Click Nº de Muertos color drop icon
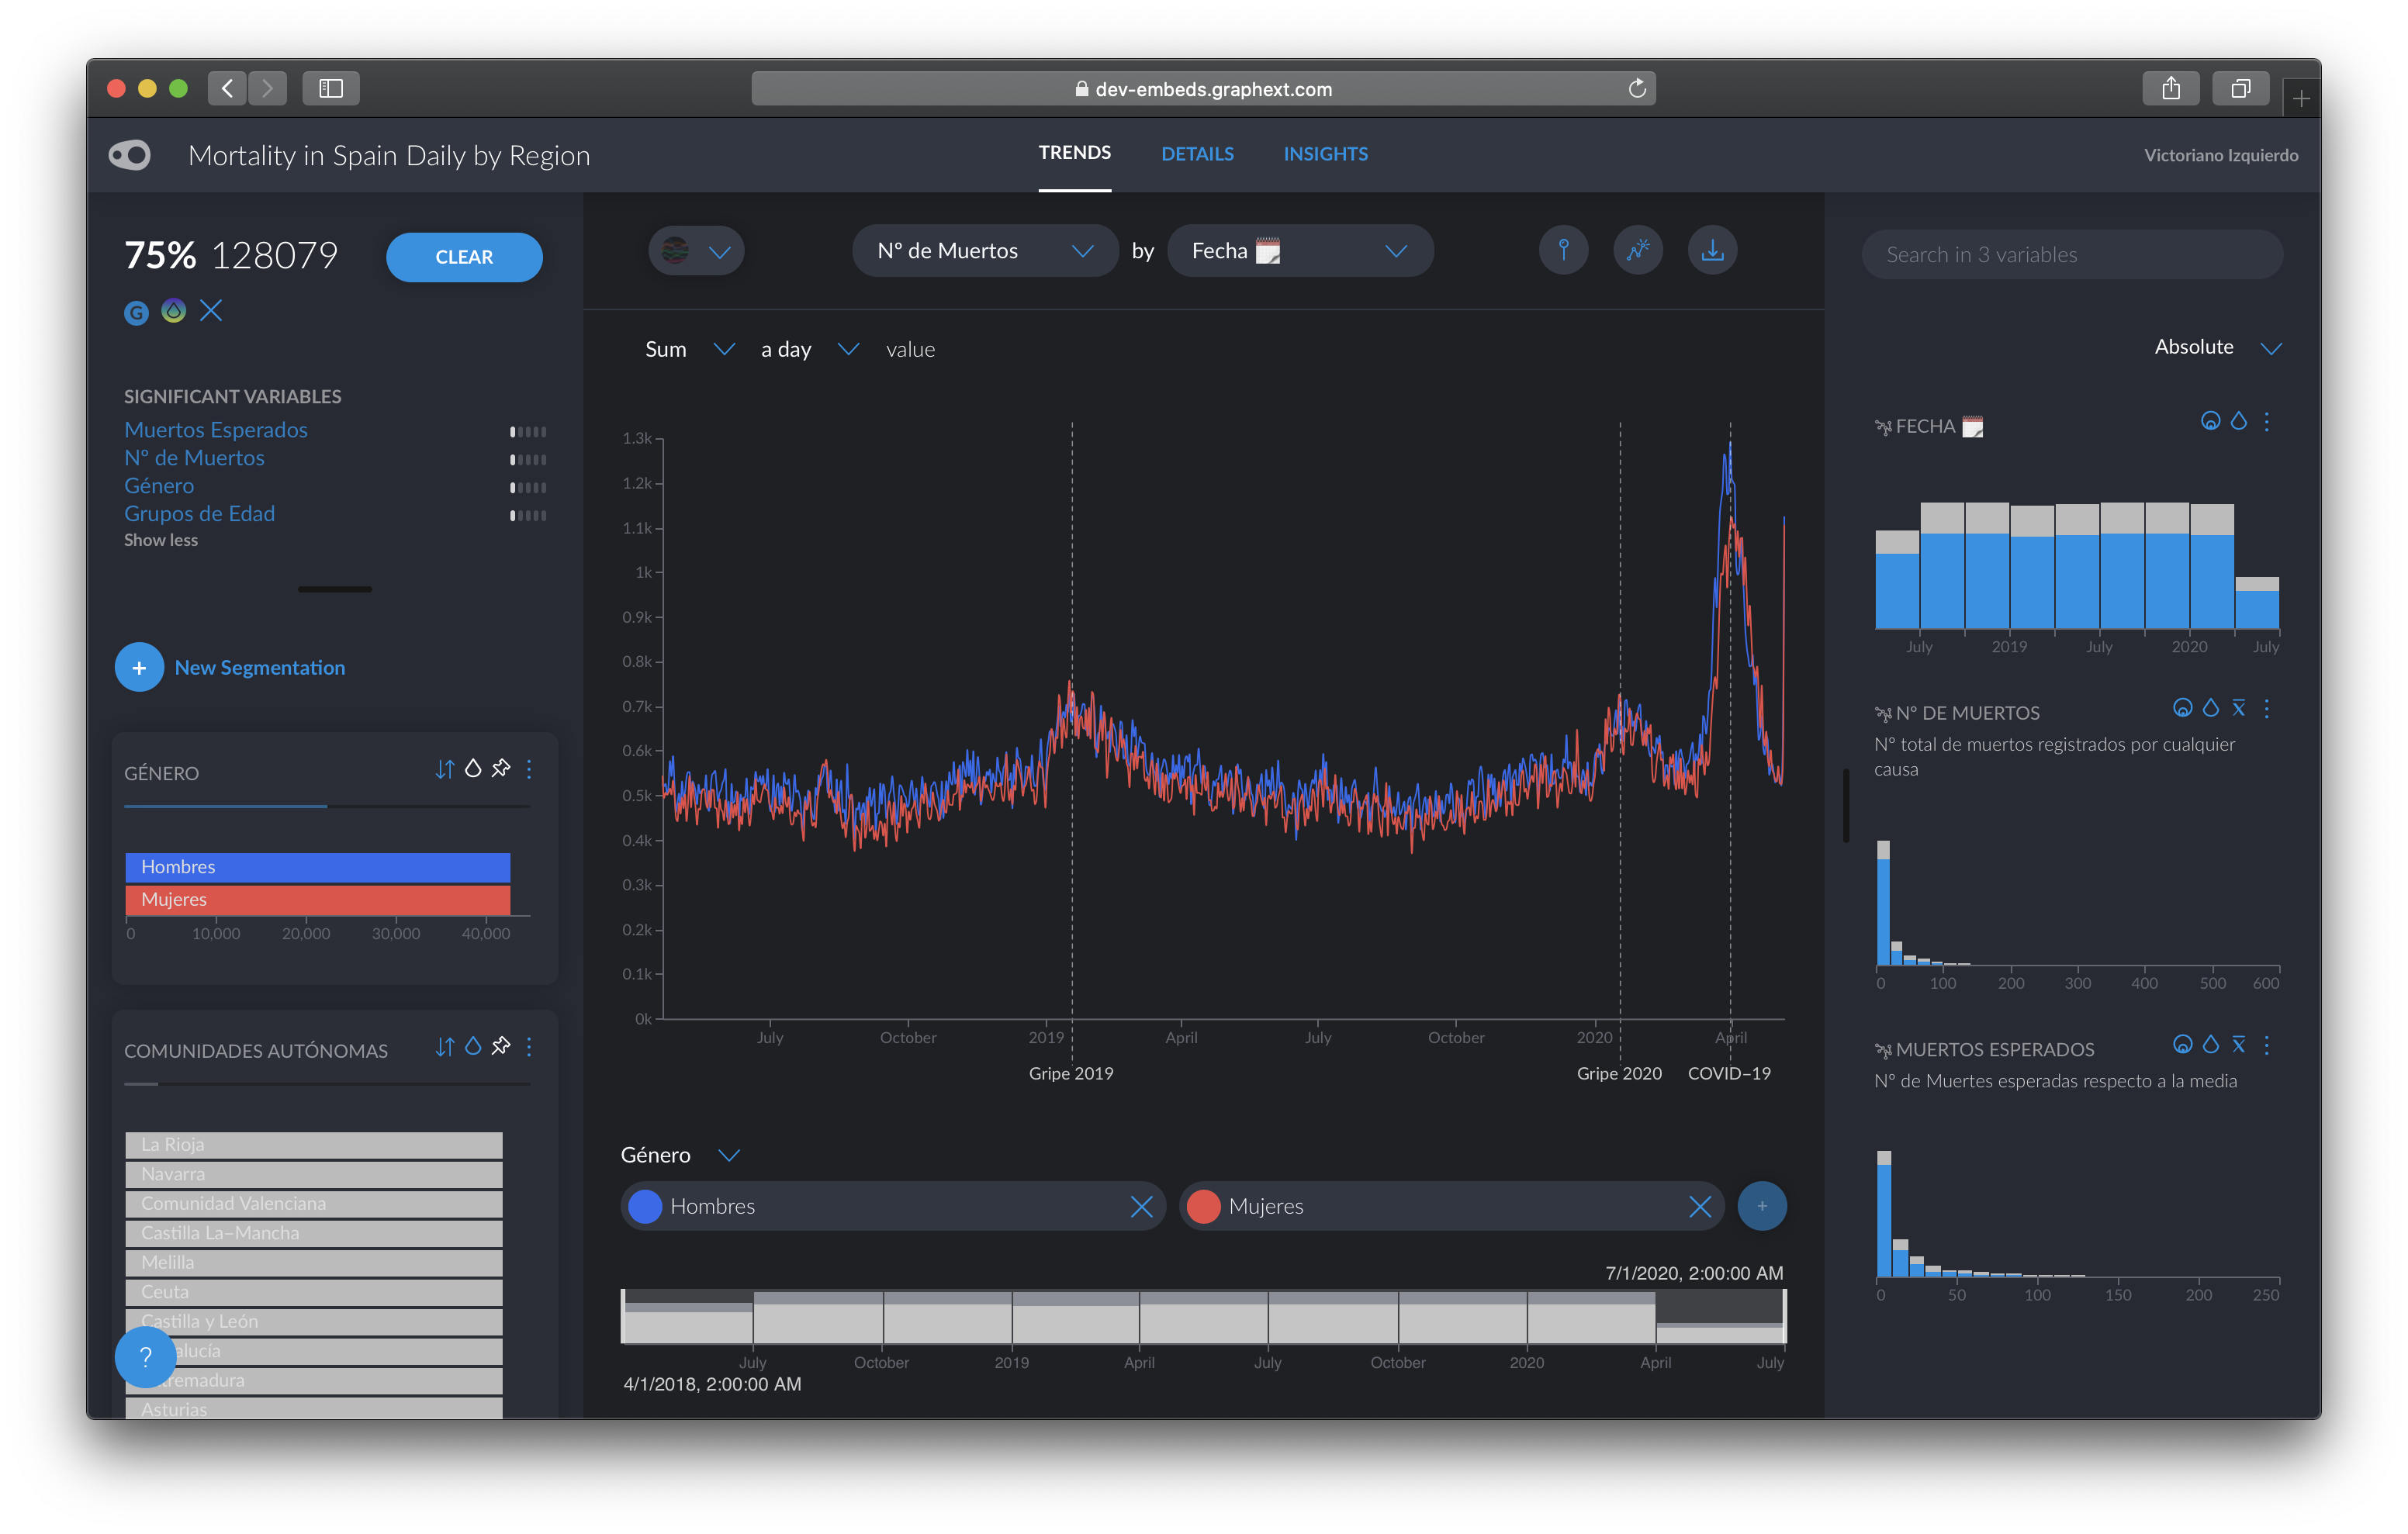Viewport: 2408px width, 1534px height. 2211,708
